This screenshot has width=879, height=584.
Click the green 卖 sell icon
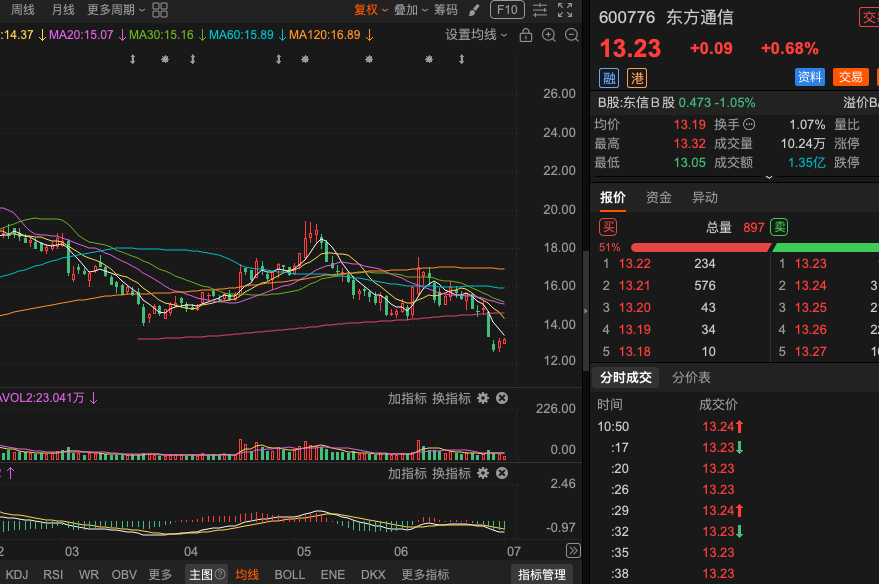coord(779,227)
